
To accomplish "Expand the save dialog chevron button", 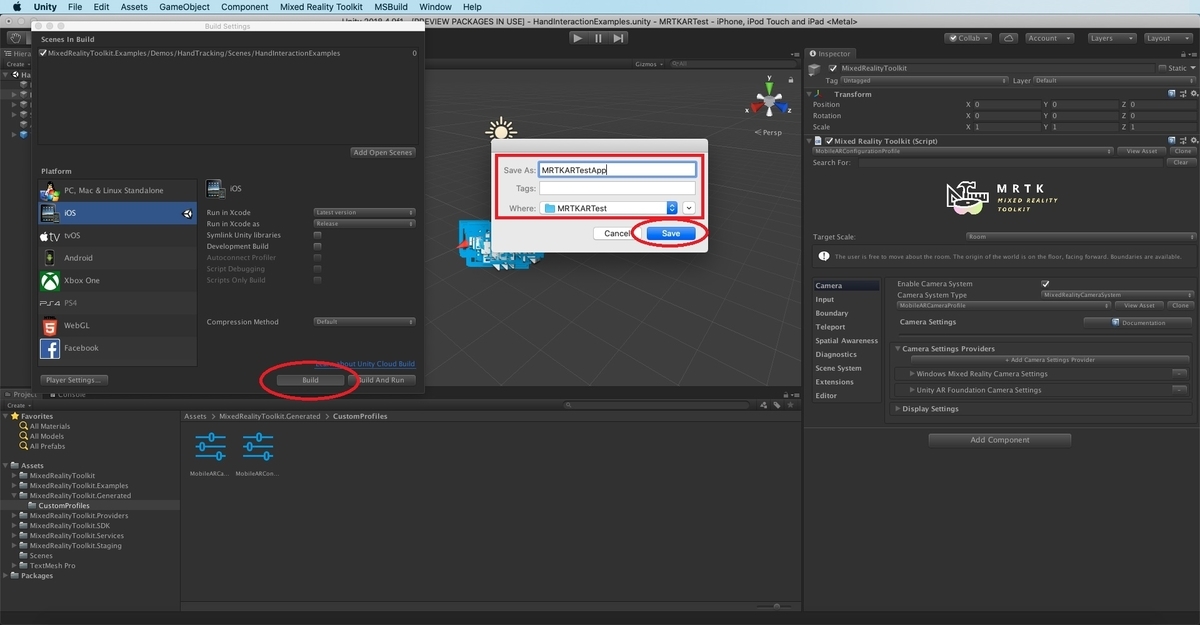I will [689, 207].
